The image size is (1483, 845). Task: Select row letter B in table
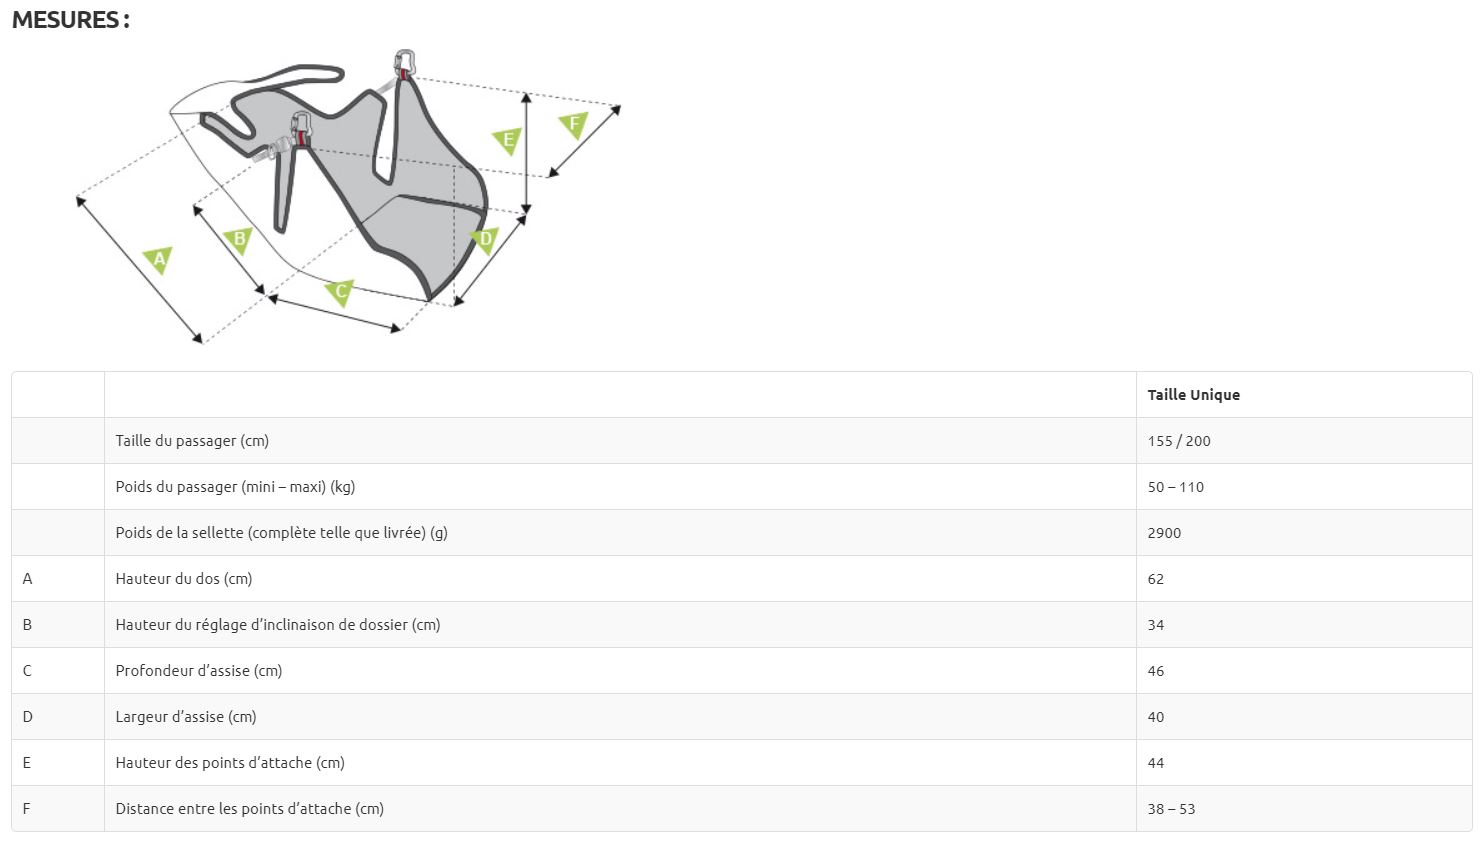pyautogui.click(x=27, y=625)
